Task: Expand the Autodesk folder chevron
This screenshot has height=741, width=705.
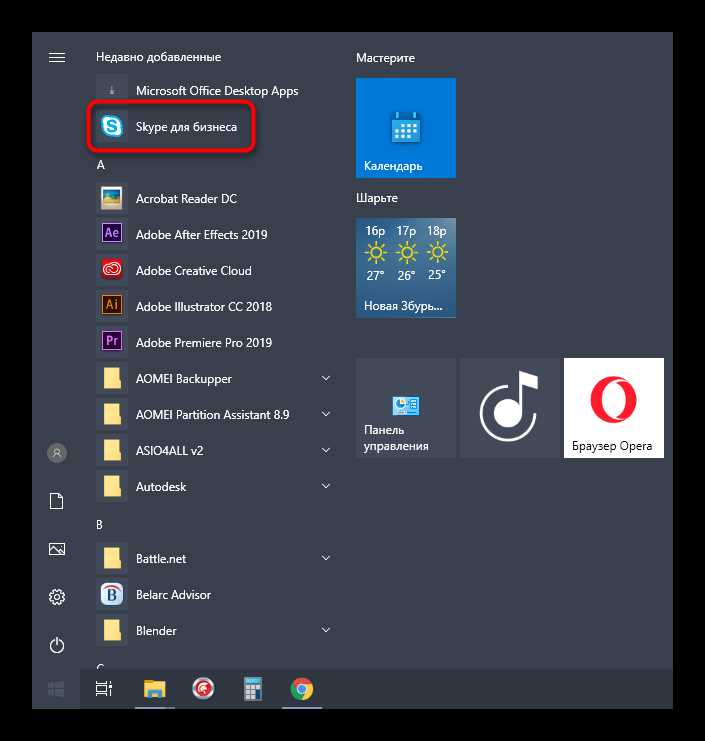Action: coord(326,486)
